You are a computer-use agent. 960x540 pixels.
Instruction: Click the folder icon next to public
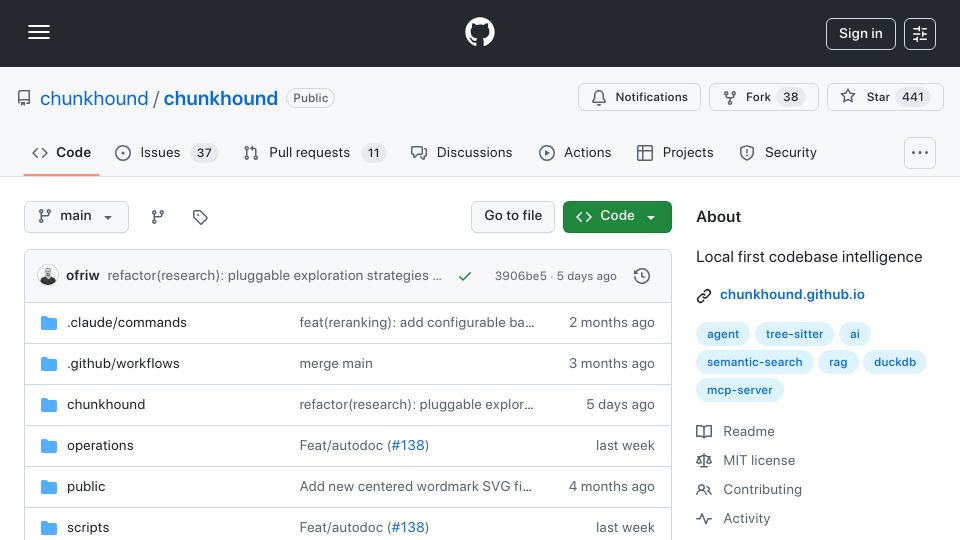pos(49,487)
